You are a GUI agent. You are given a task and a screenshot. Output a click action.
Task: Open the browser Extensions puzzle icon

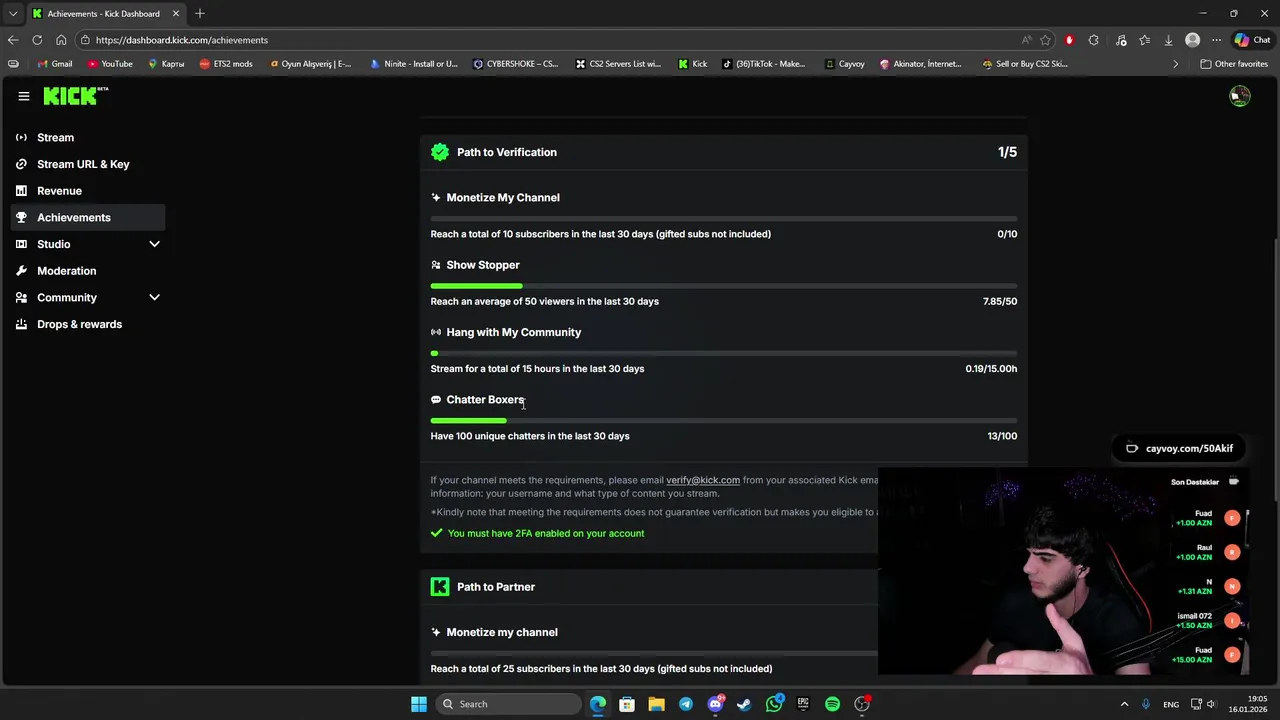tap(1093, 40)
